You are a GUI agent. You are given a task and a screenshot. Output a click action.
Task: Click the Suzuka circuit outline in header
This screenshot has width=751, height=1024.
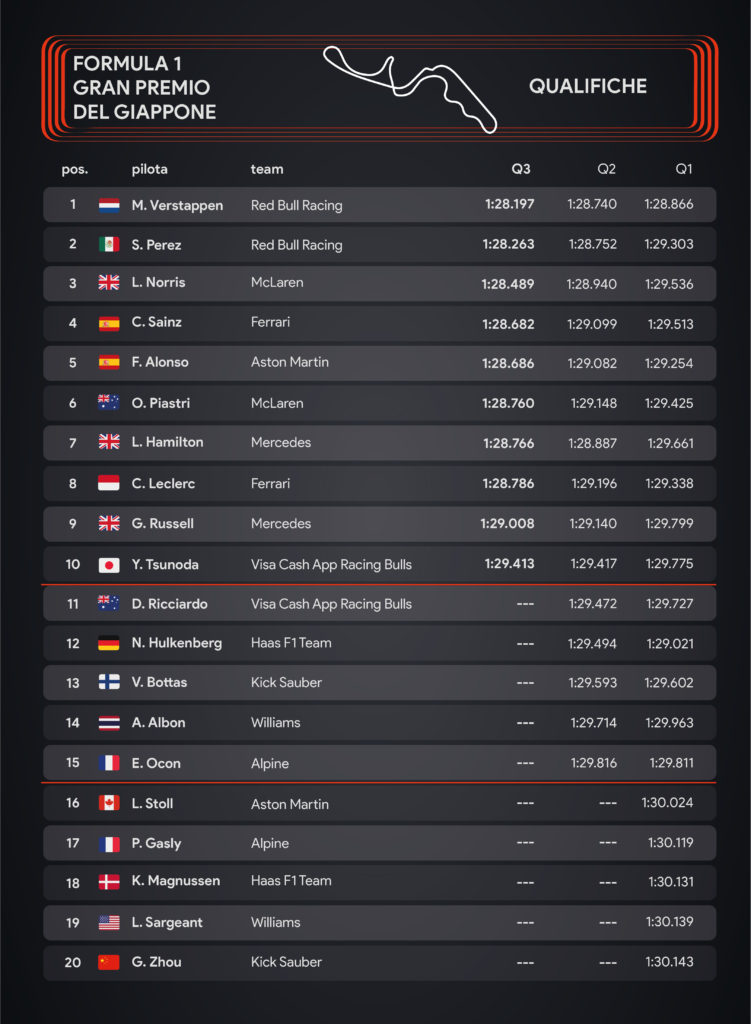pos(410,89)
